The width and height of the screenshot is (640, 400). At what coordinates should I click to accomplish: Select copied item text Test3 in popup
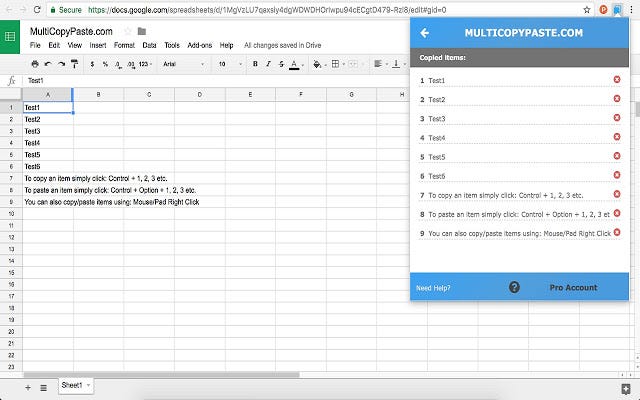437,119
